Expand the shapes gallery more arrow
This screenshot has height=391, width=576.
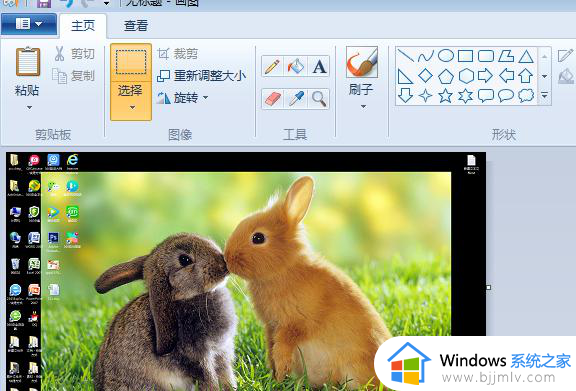(544, 96)
